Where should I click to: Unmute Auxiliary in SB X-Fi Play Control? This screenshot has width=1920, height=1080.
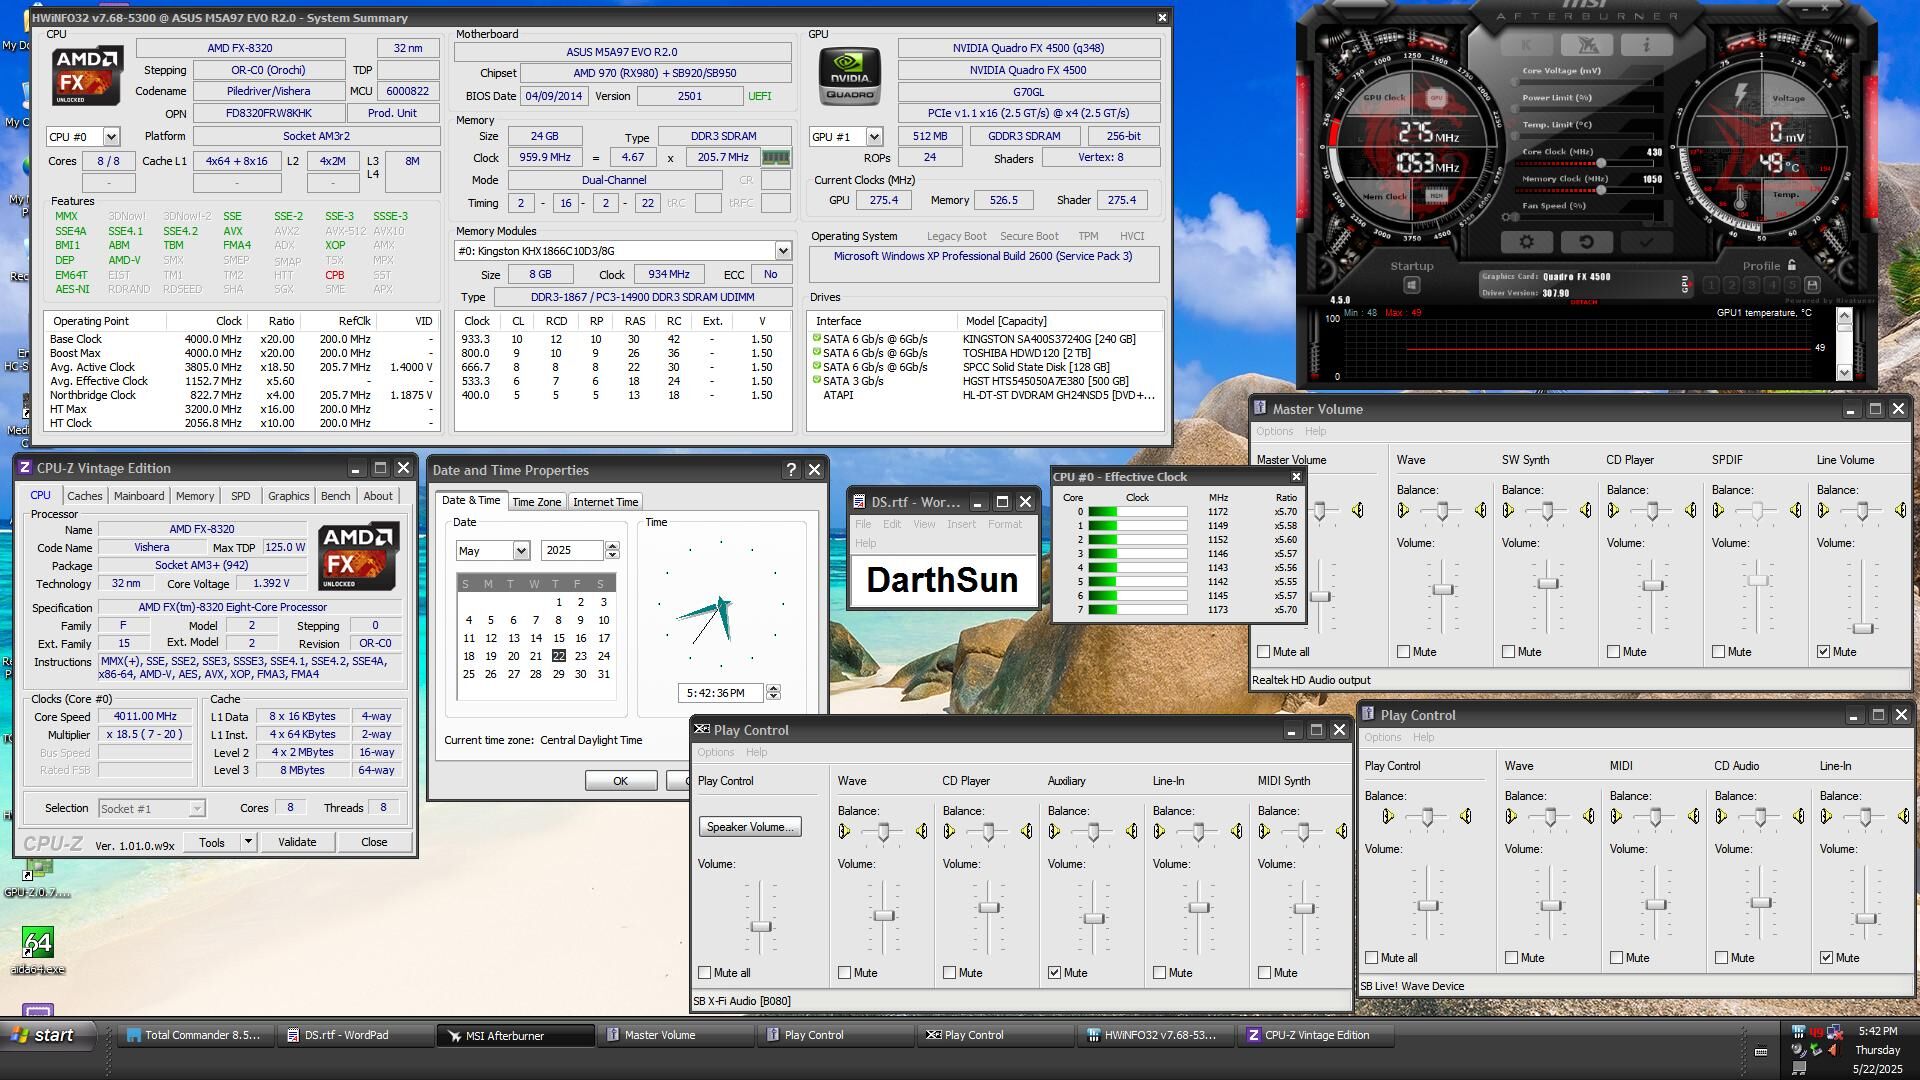1055,973
